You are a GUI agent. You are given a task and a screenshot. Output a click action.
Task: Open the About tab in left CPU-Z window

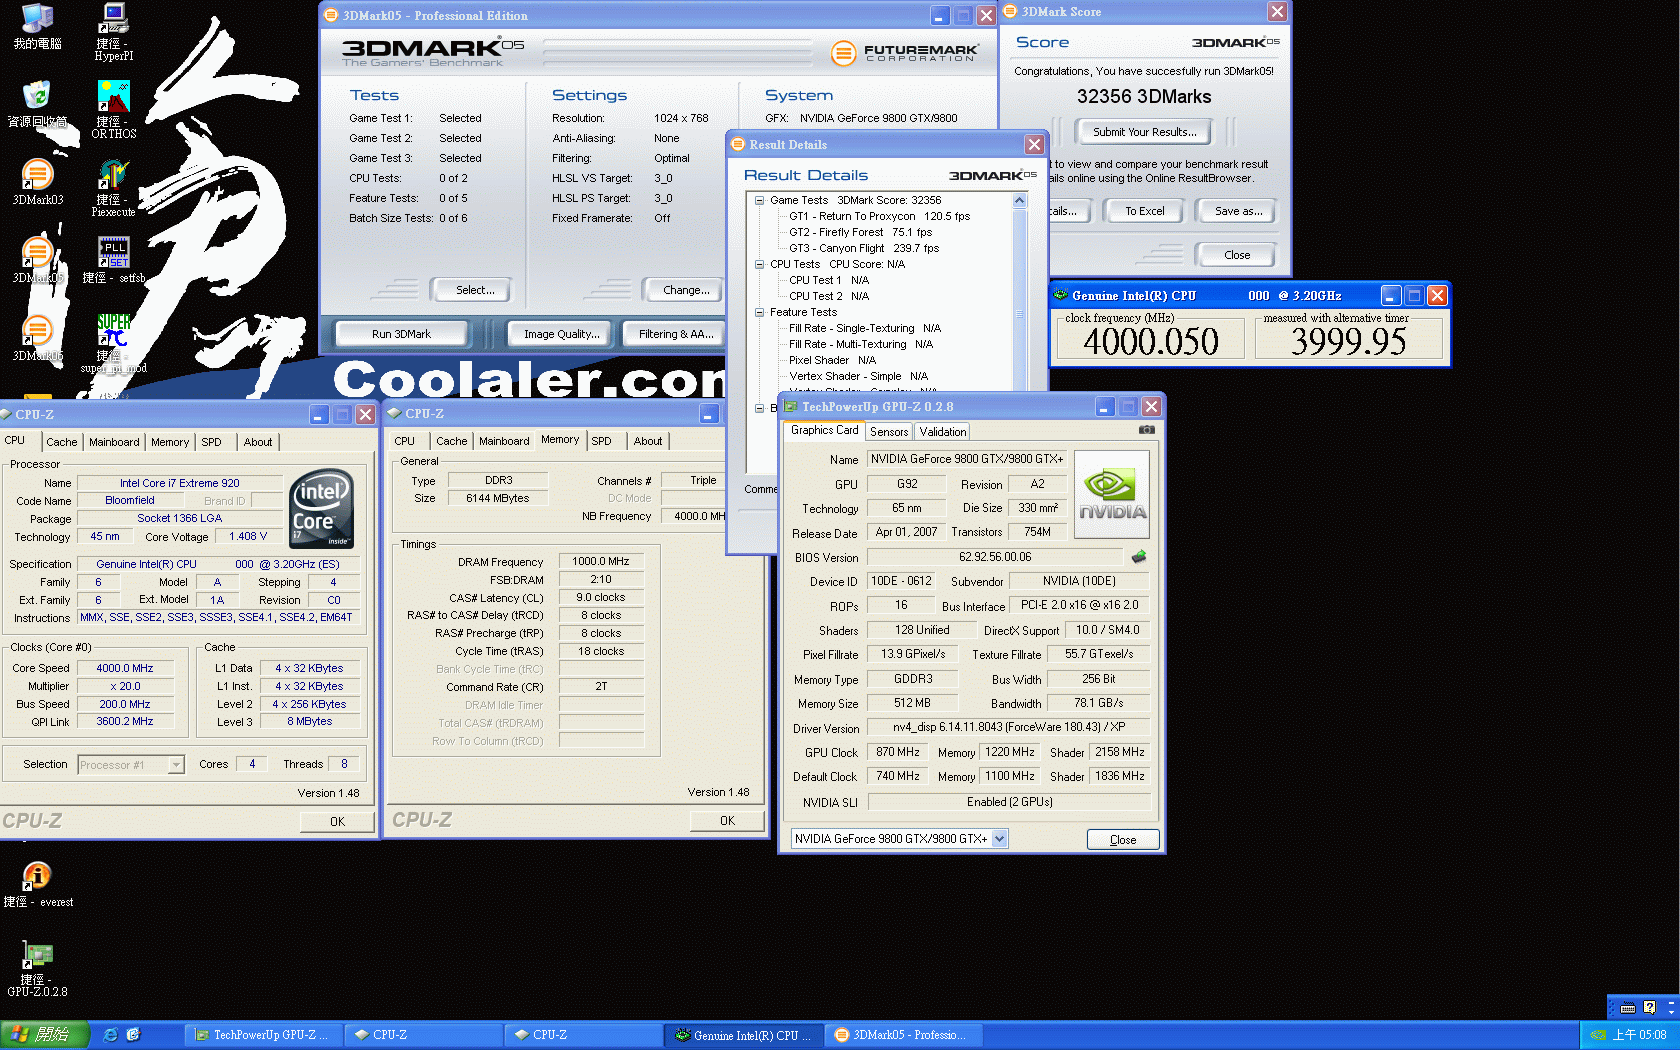pyautogui.click(x=258, y=442)
